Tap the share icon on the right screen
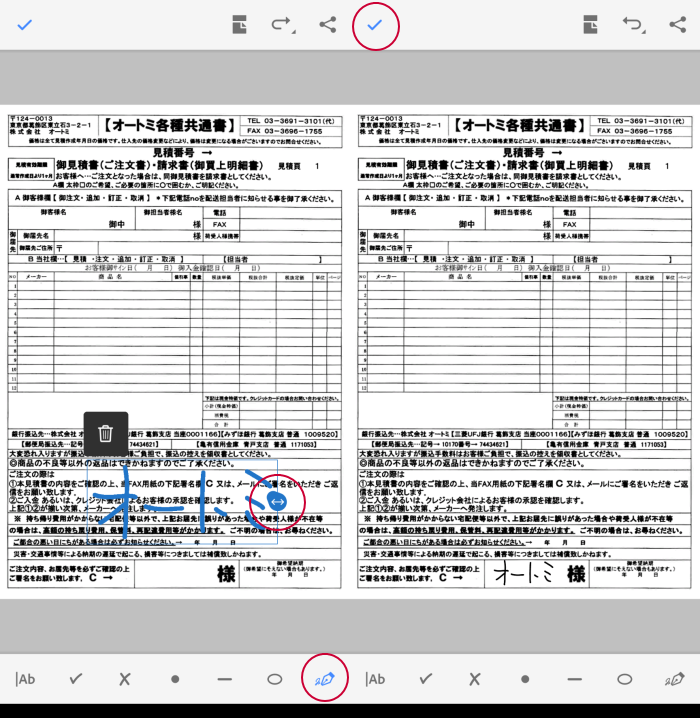Screen dimensions: 700x718 click(x=678, y=24)
